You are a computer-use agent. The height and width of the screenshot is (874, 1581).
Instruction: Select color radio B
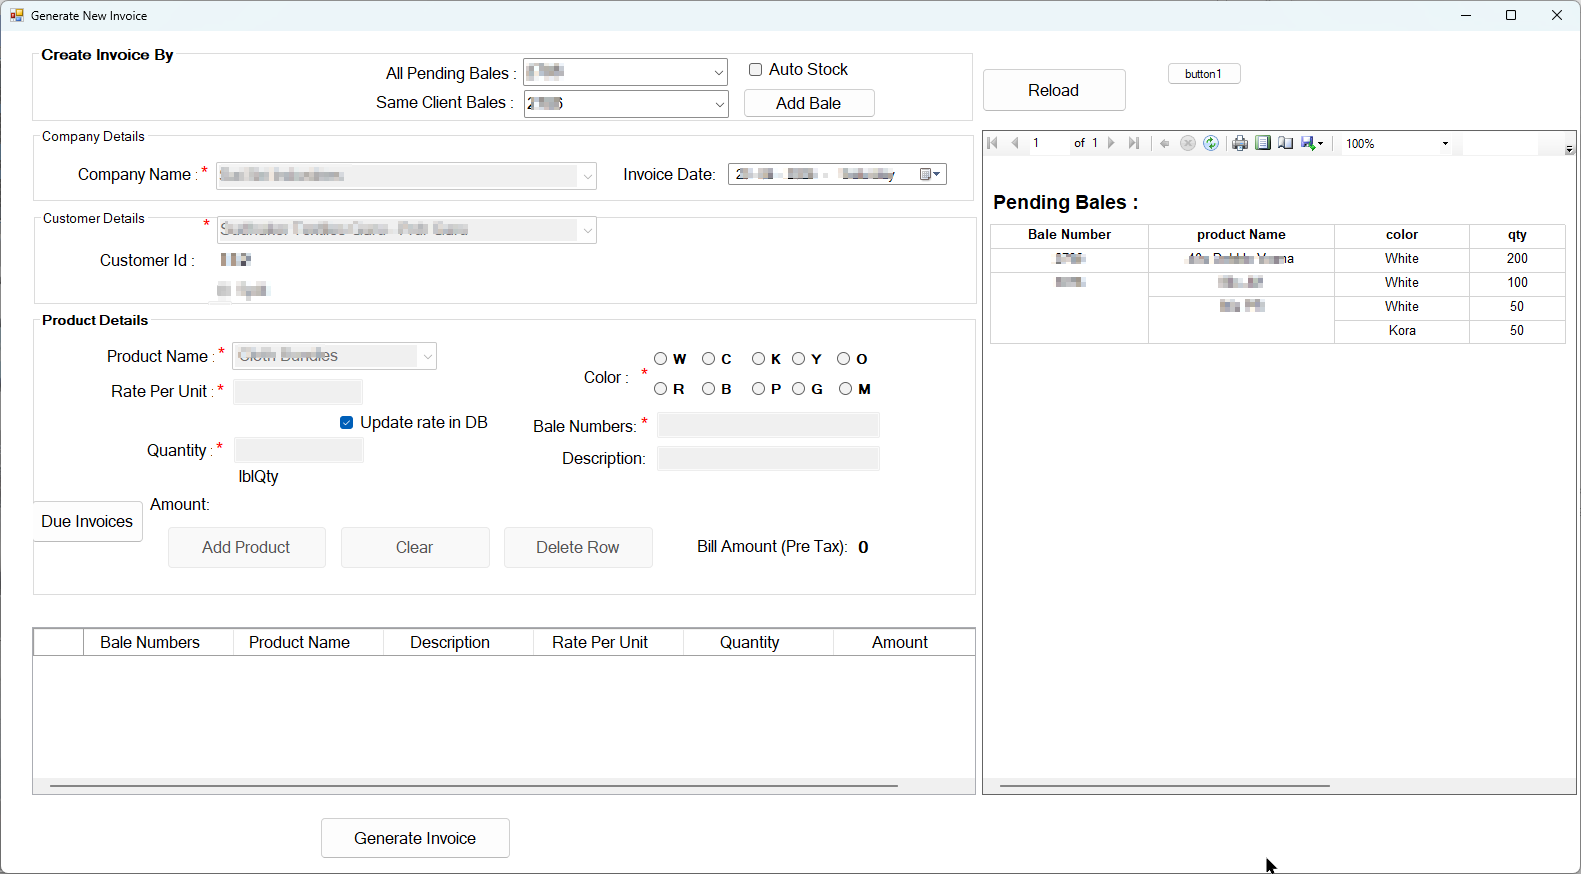[x=708, y=388]
